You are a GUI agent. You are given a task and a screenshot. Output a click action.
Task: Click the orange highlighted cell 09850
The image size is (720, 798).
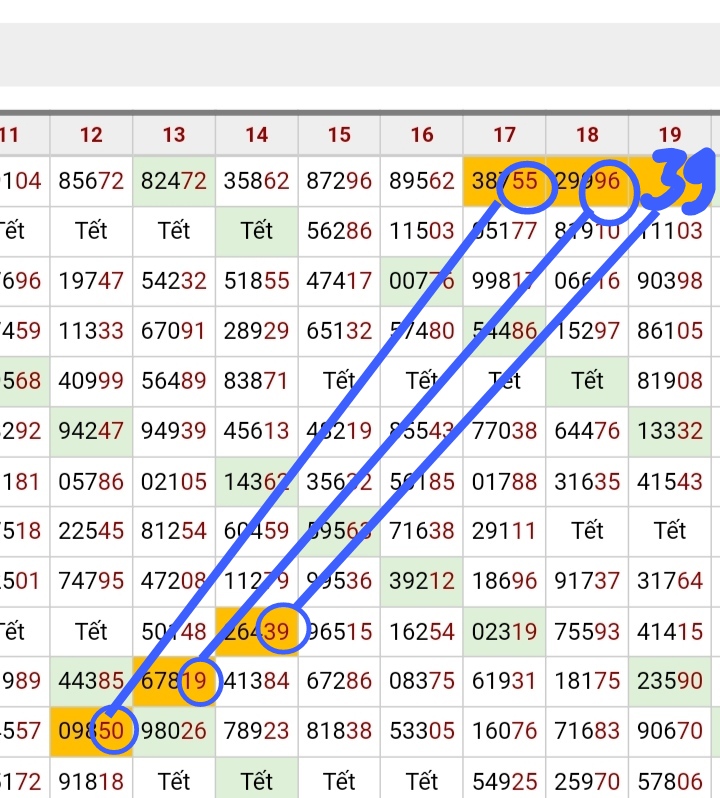tap(91, 731)
